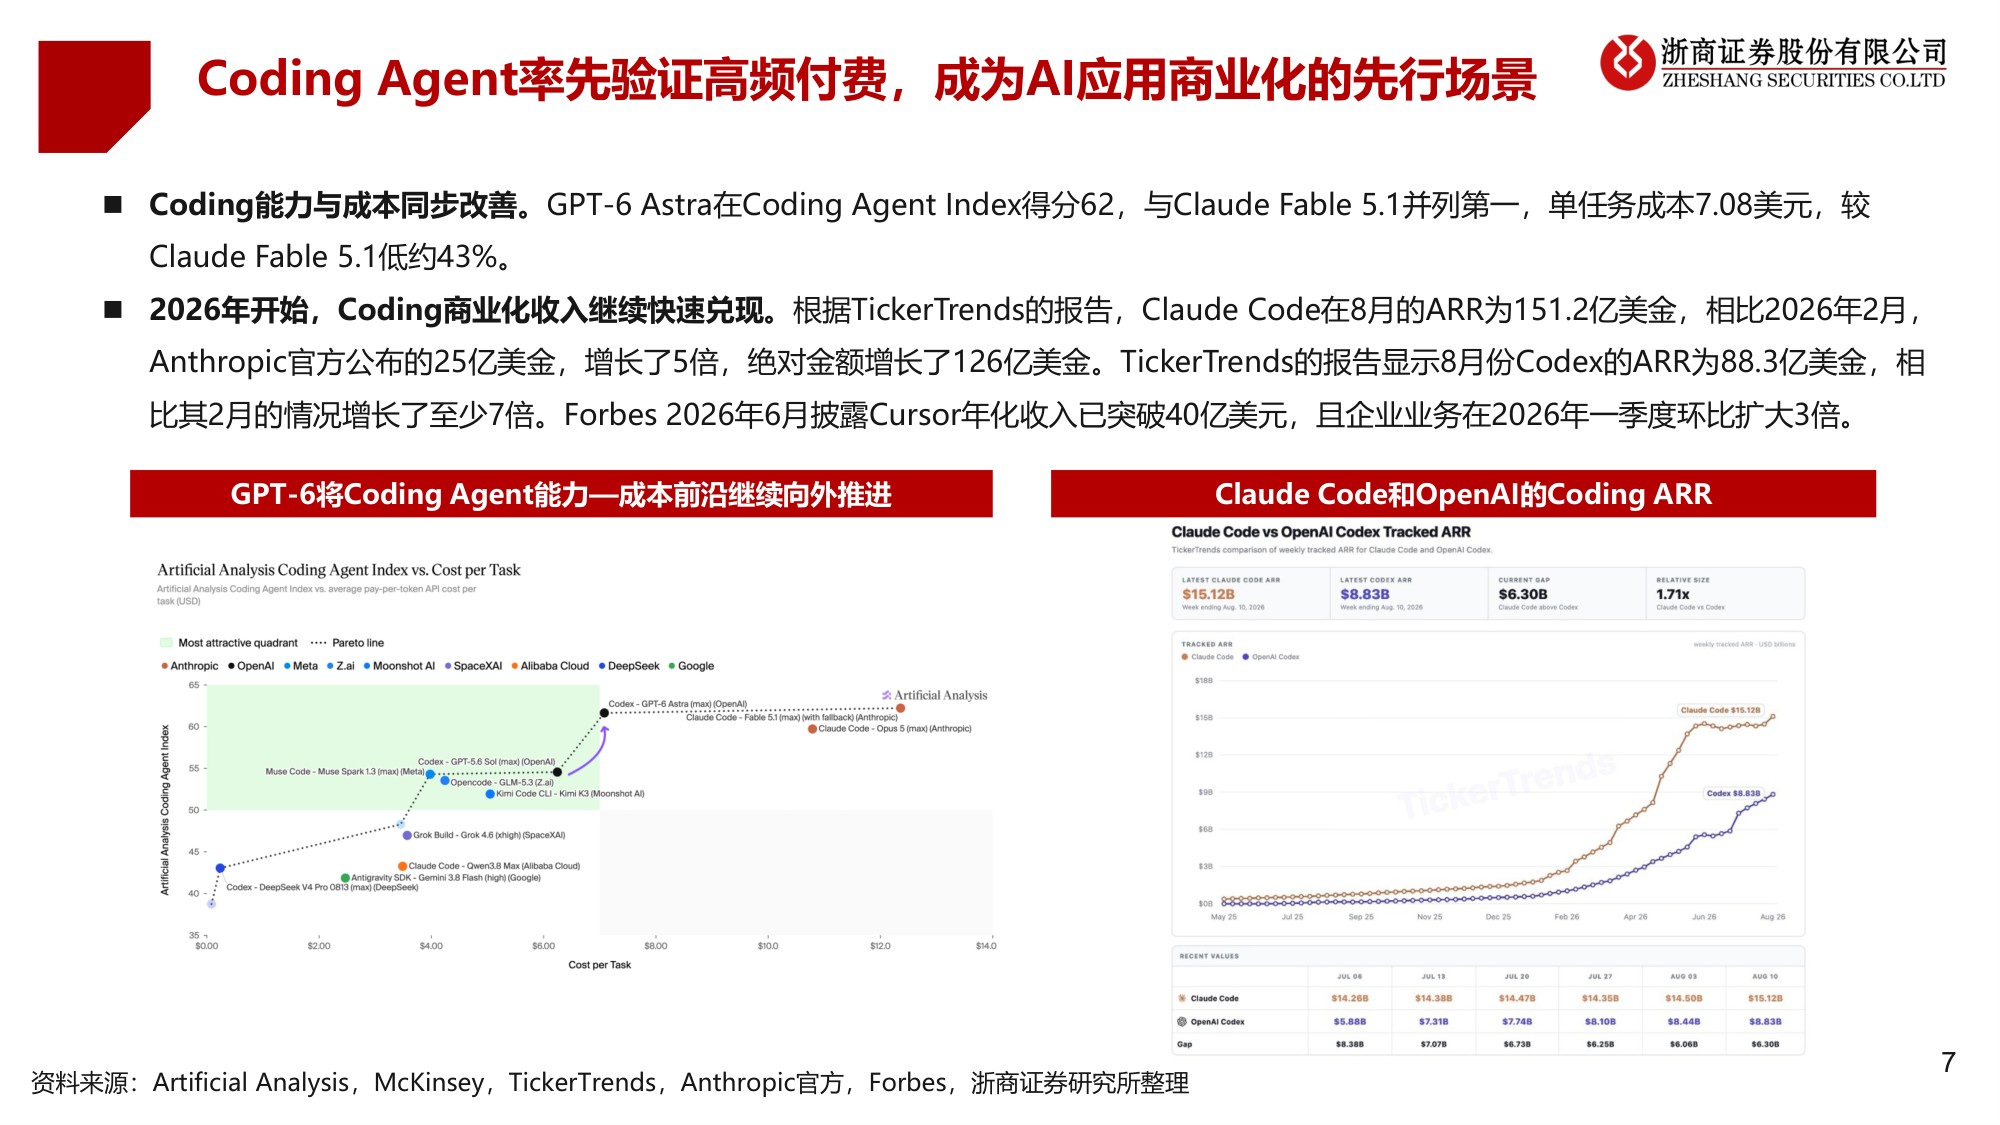Click the 资料来源 source line at the bottom
Image resolution: width=2000 pixels, height=1125 pixels.
click(610, 1083)
